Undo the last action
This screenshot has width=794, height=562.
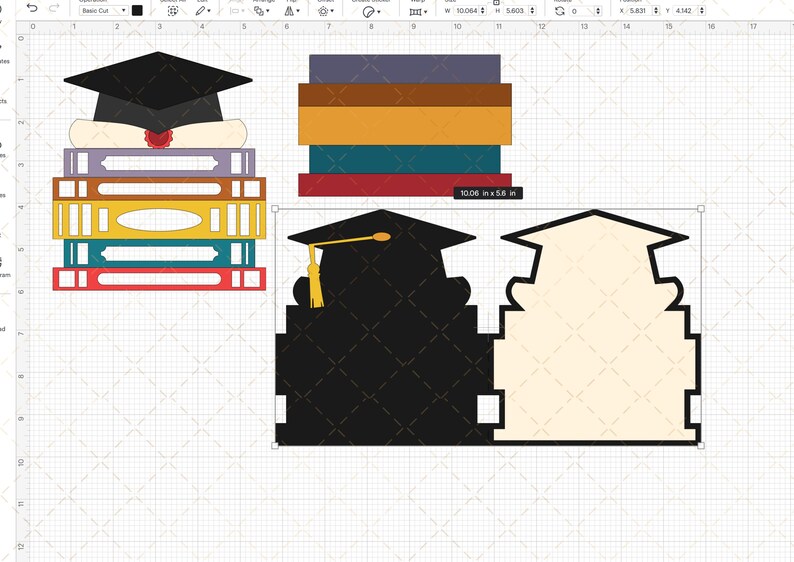32,8
